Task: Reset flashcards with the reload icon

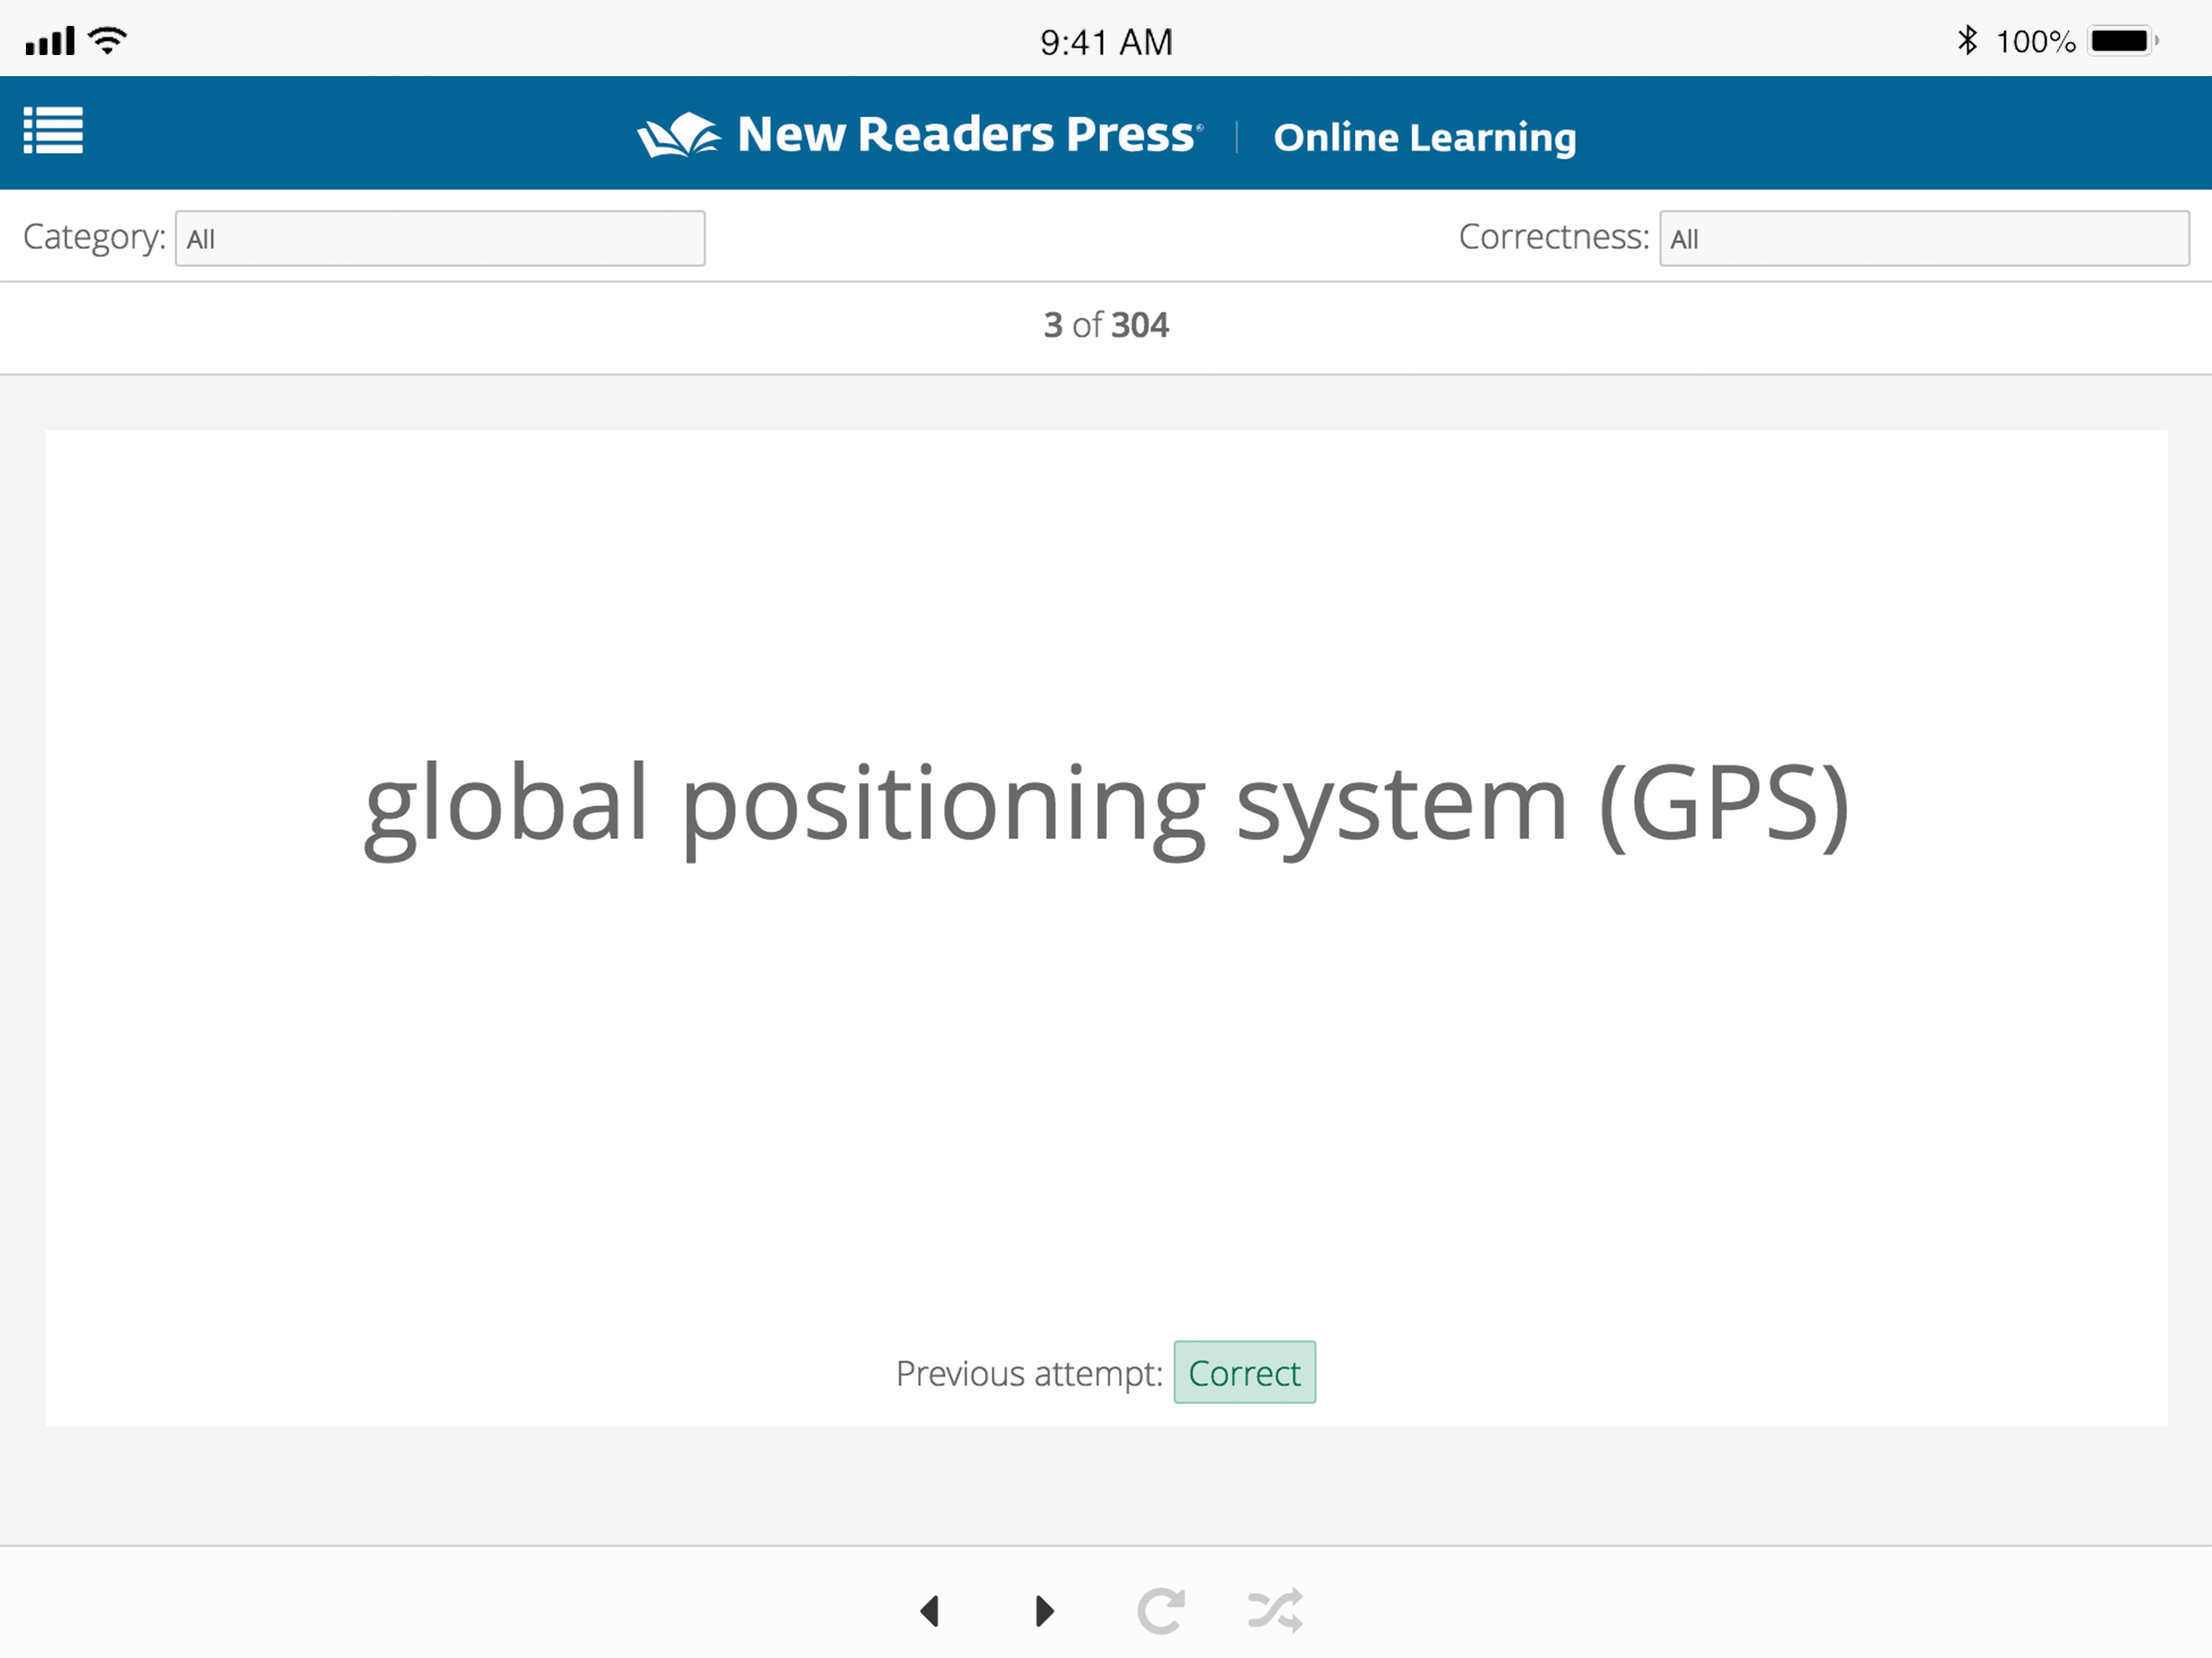Action: pyautogui.click(x=1161, y=1611)
